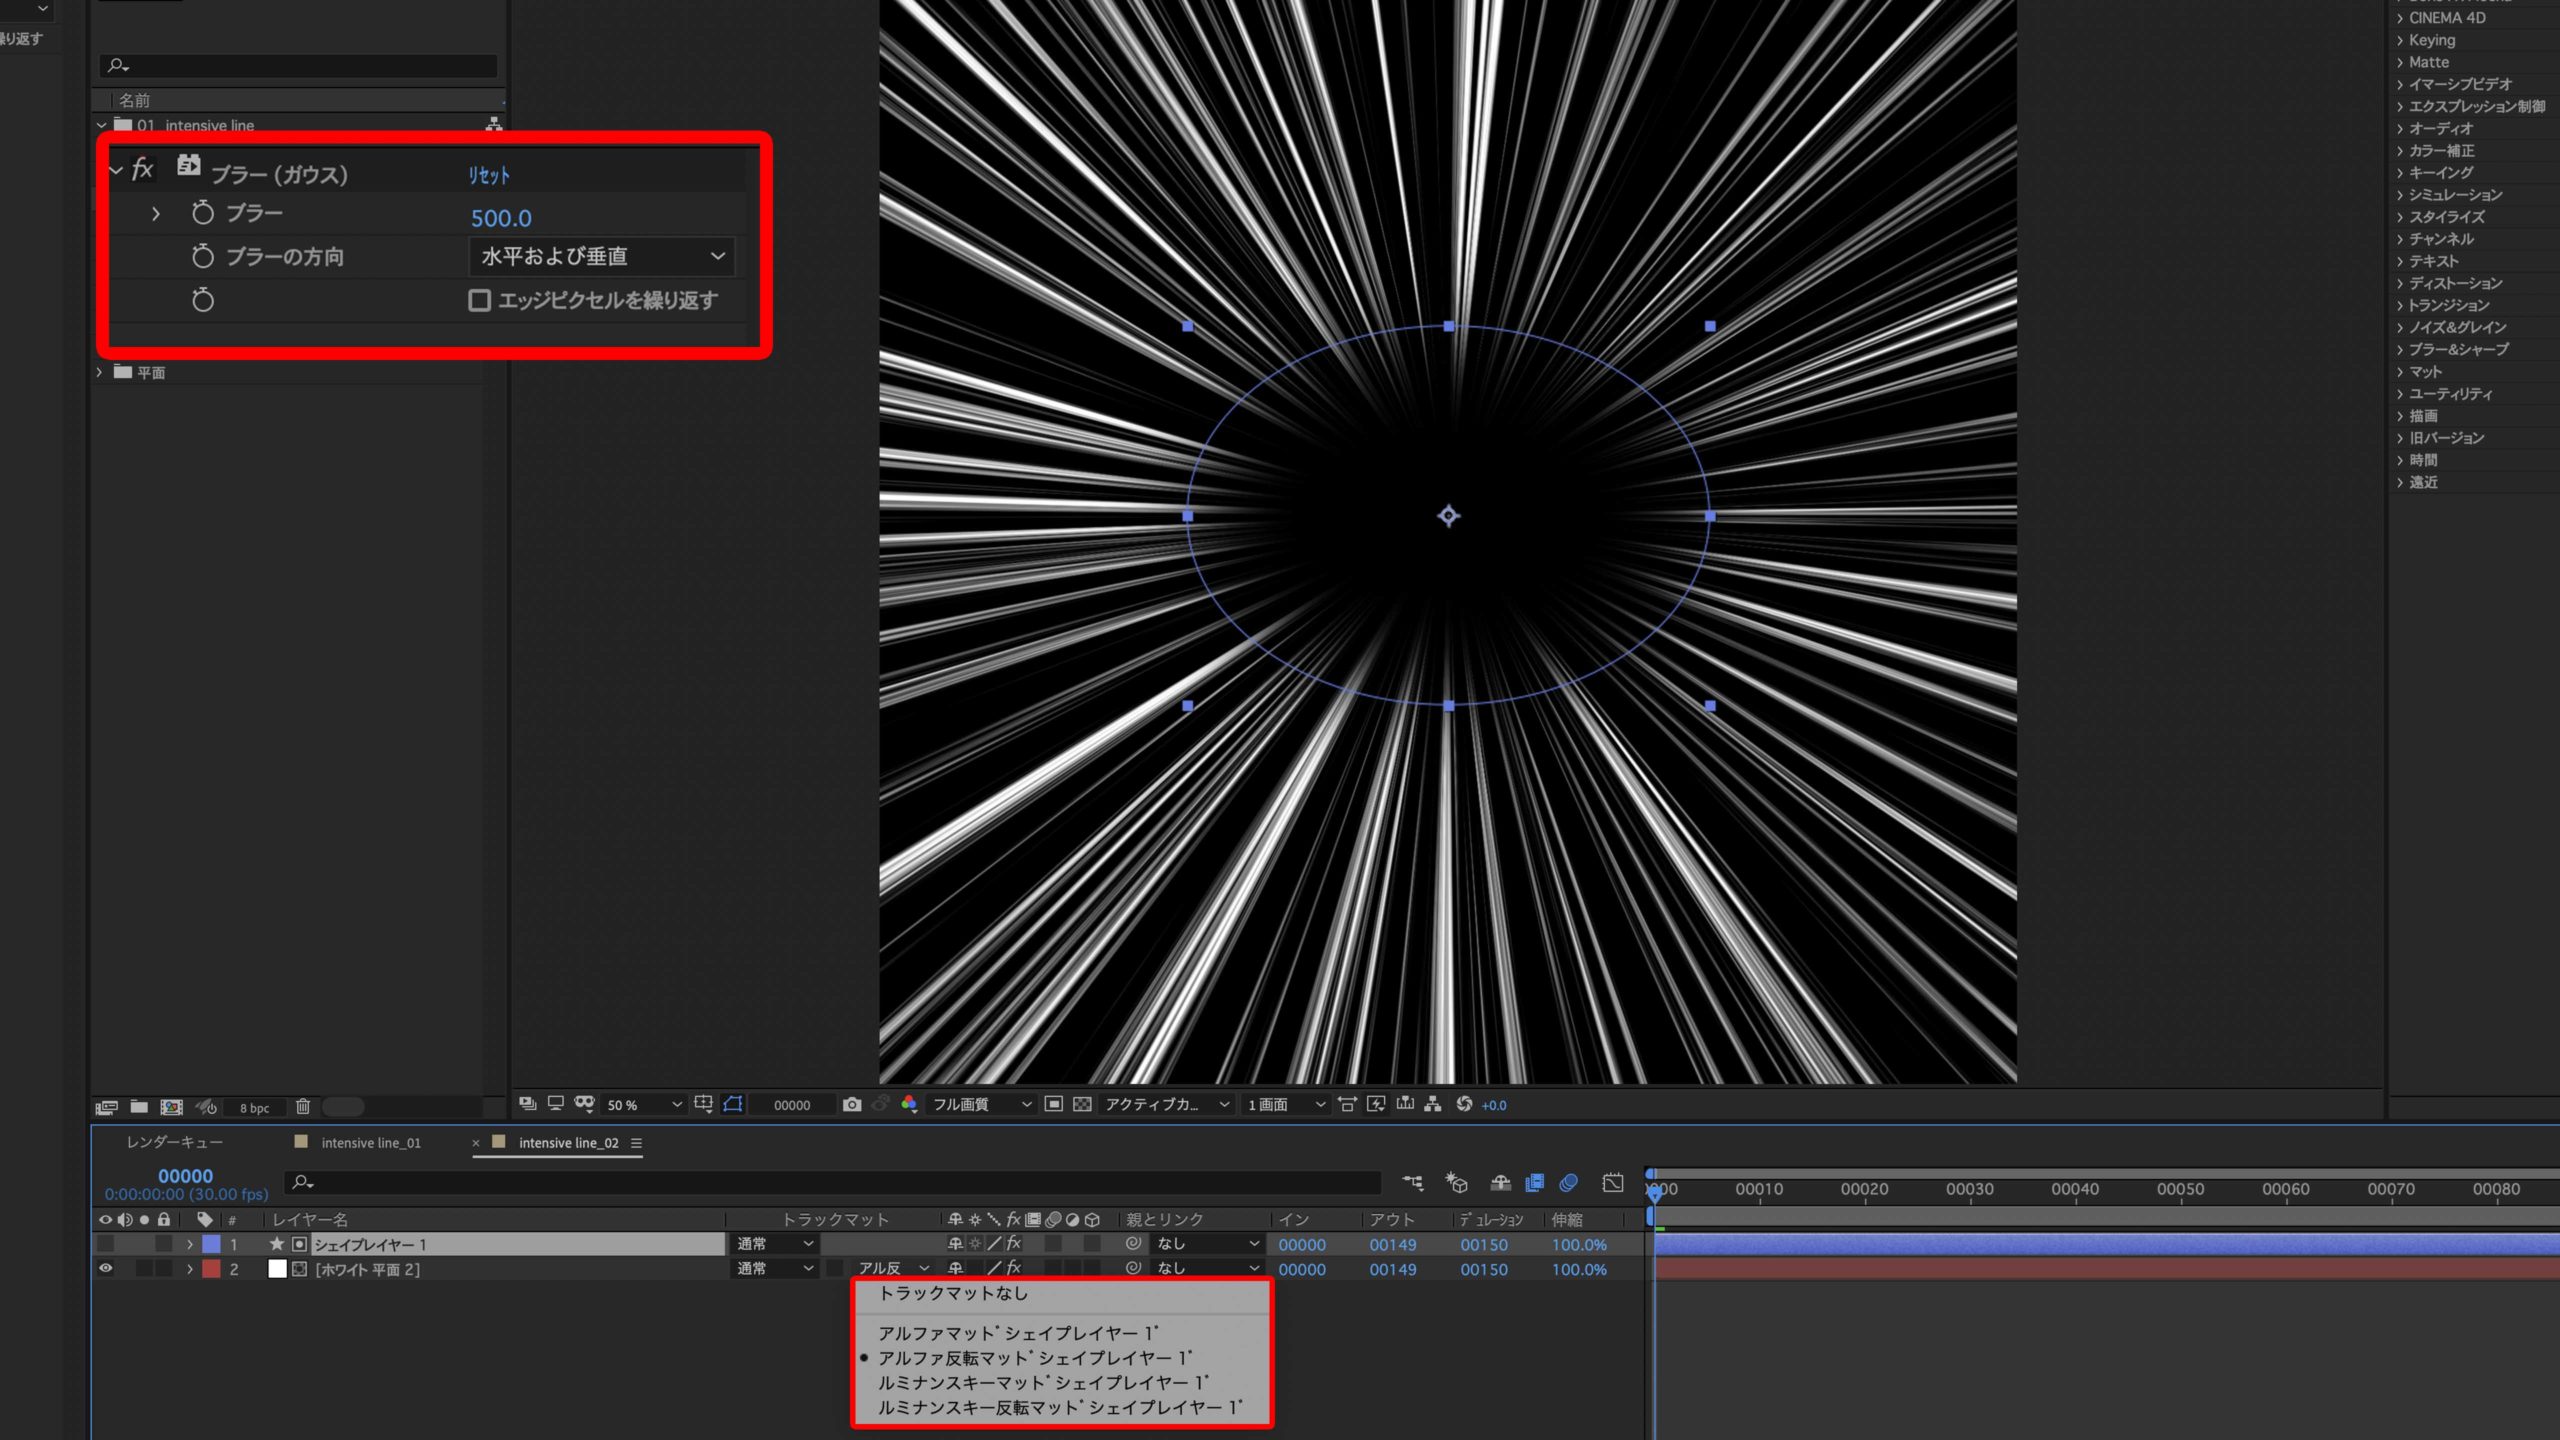Open the アクティブカ... 3D view dropdown

1166,1104
